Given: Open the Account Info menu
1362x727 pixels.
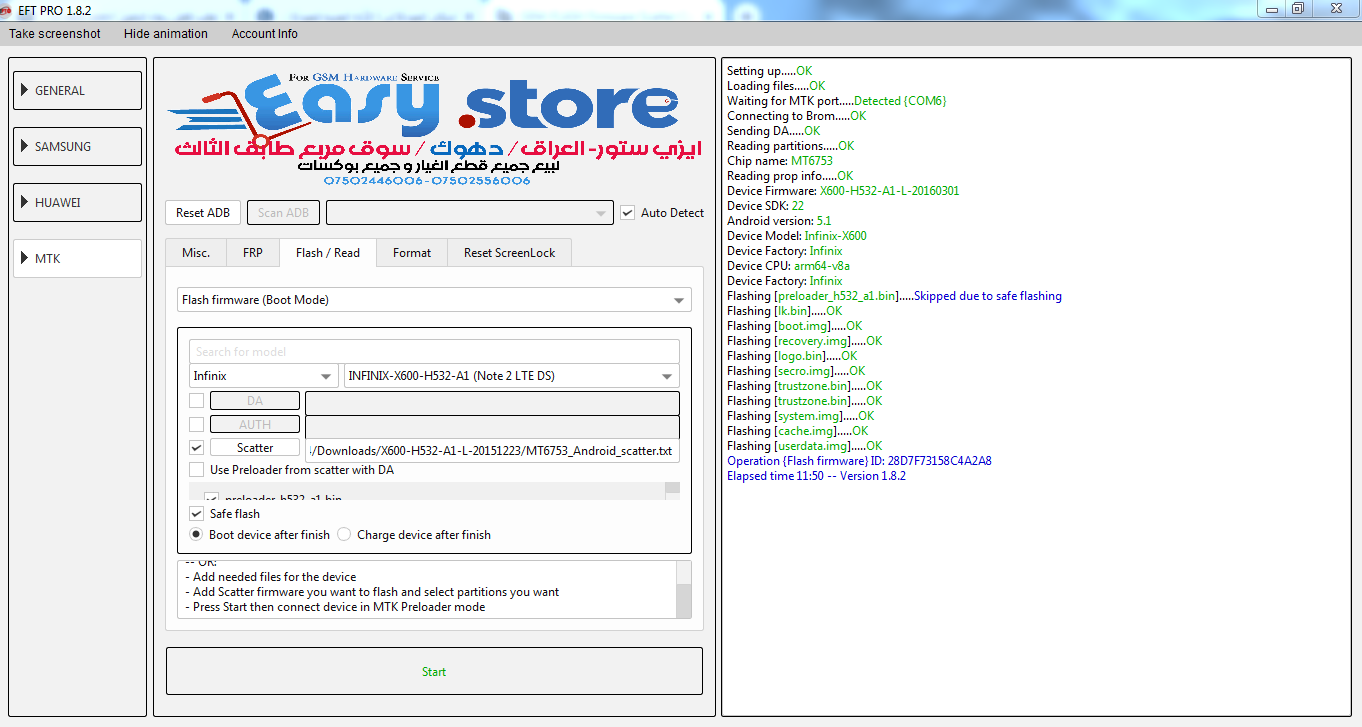Looking at the screenshot, I should [265, 34].
